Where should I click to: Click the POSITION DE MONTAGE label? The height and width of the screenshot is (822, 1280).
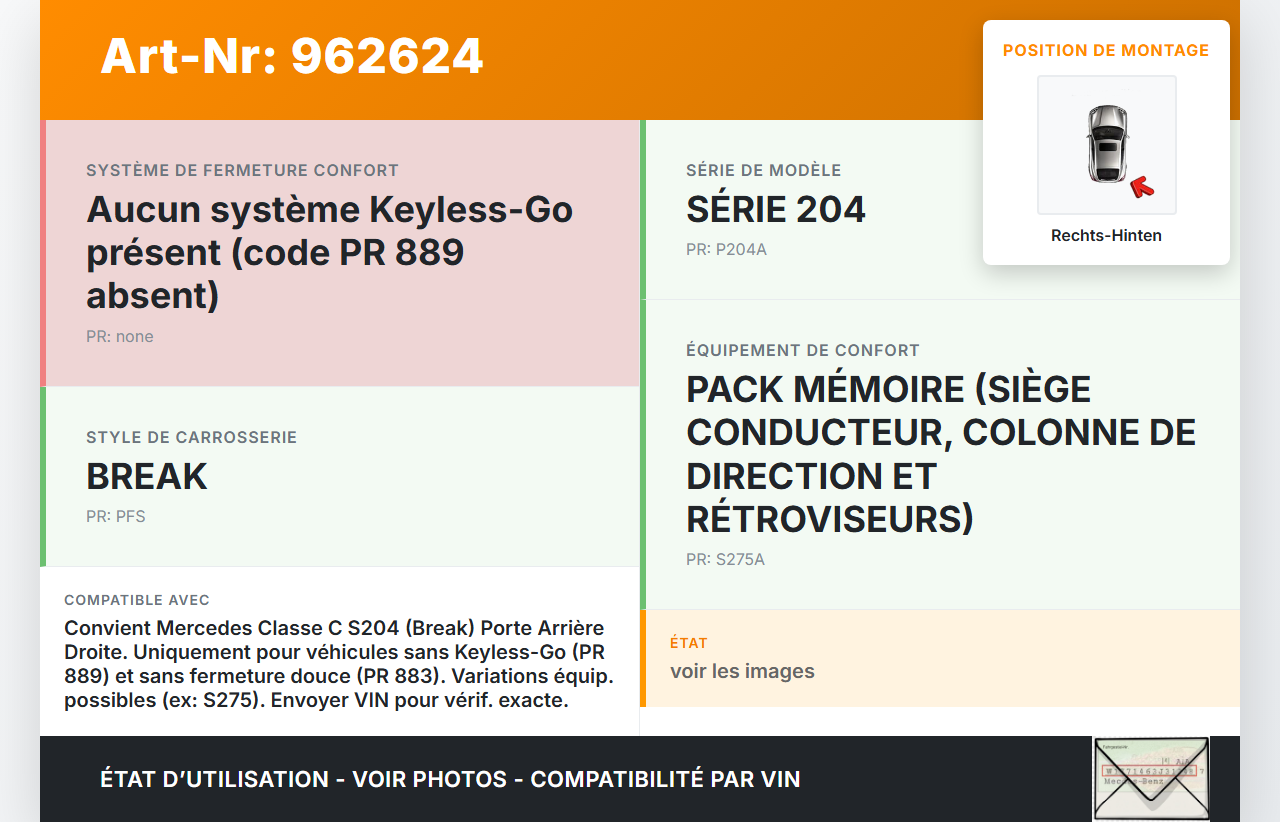point(1106,50)
